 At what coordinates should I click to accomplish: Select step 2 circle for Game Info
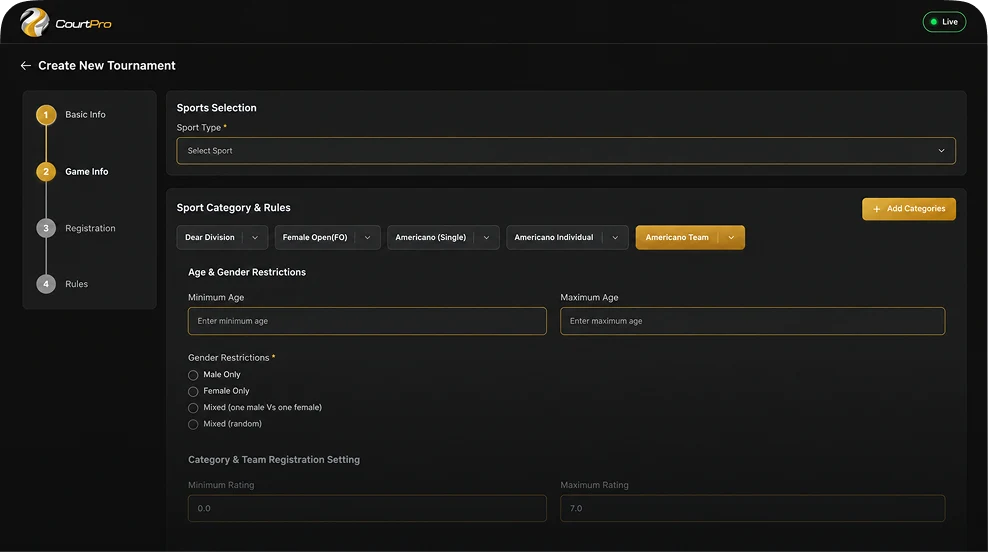point(46,171)
